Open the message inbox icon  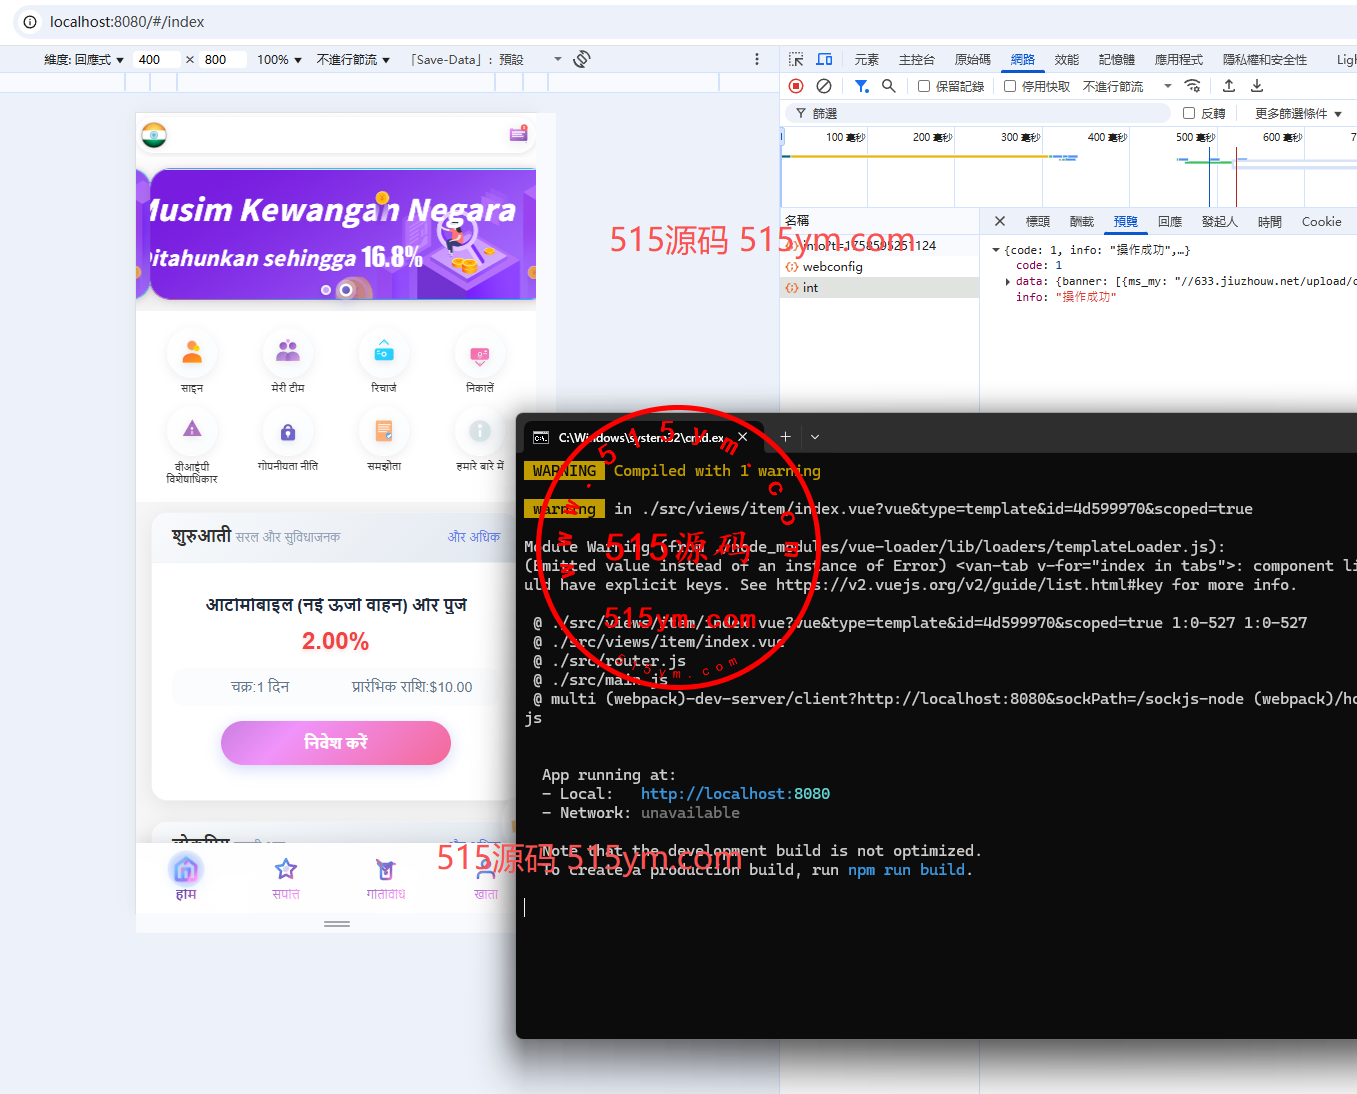coord(518,134)
